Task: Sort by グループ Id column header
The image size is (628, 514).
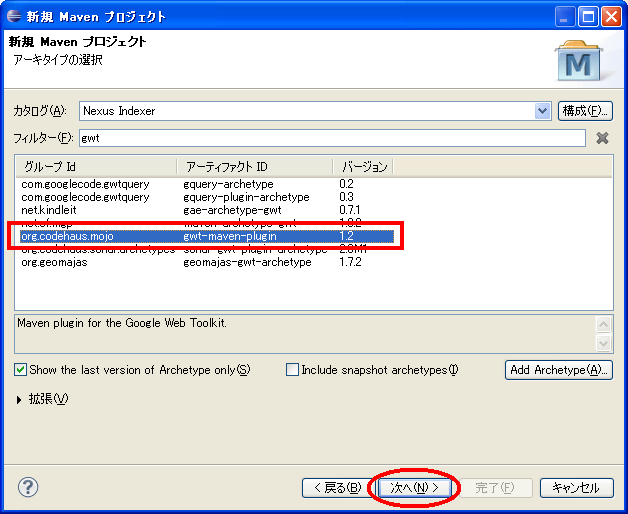Action: point(96,166)
